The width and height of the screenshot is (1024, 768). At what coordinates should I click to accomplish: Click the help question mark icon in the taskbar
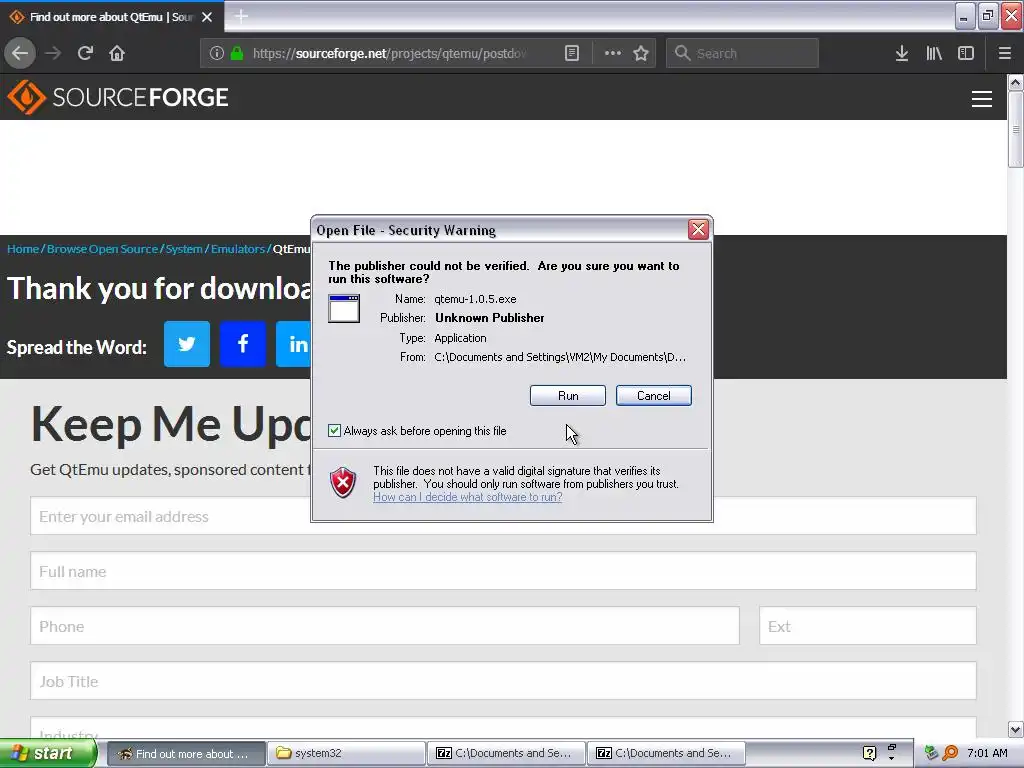pos(869,753)
